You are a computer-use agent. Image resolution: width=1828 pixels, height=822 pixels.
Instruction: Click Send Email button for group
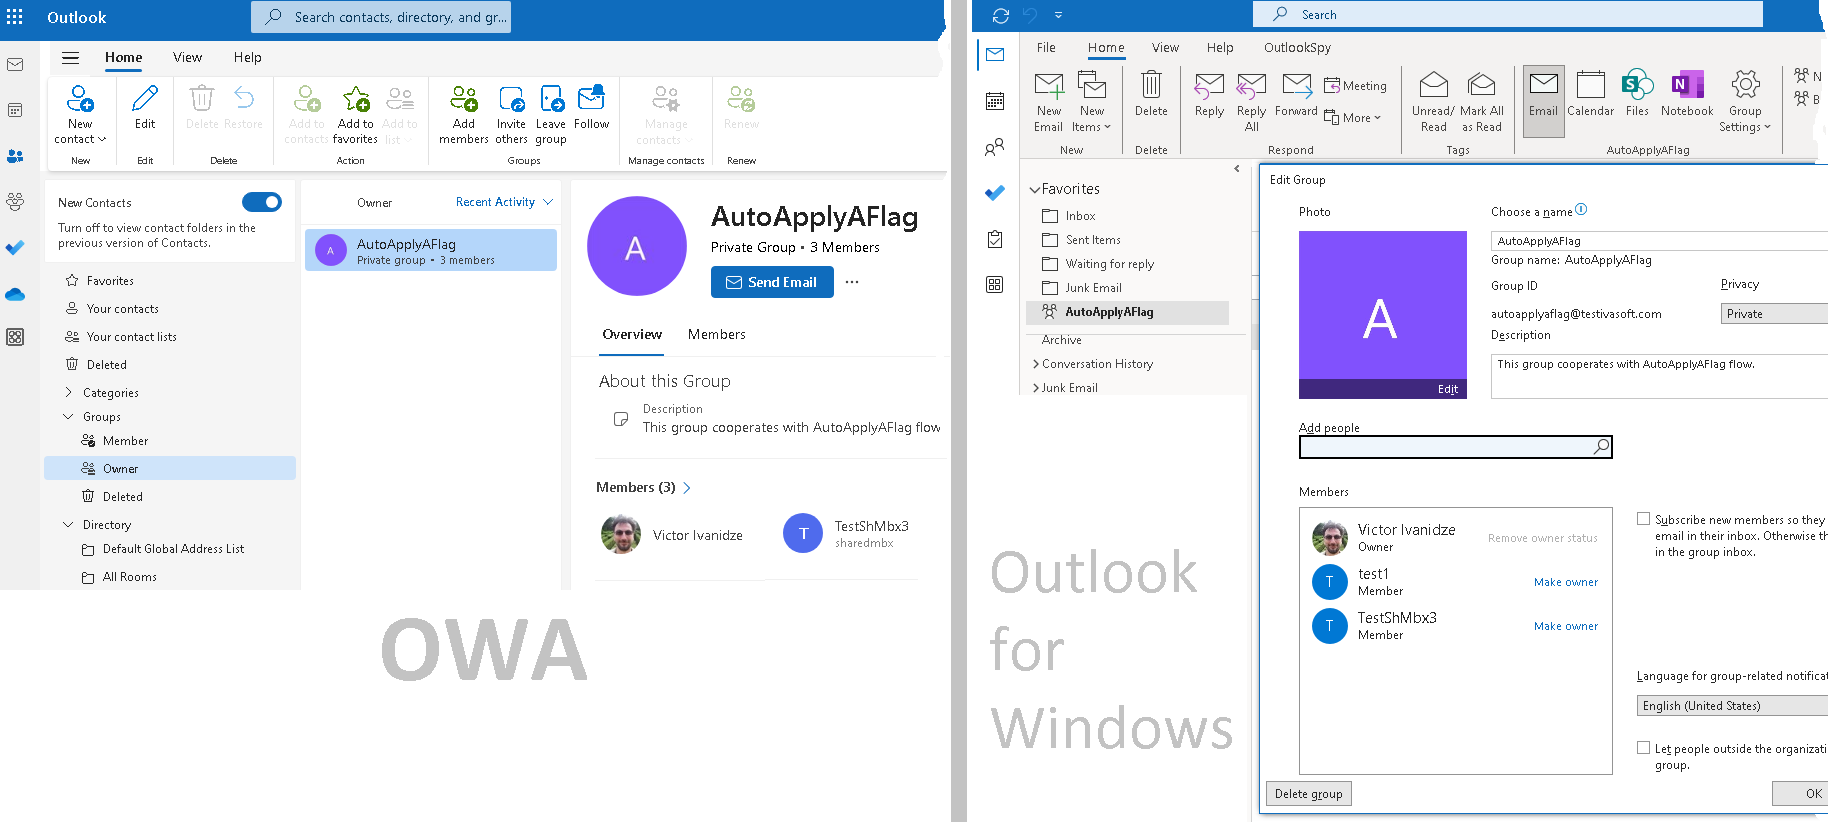coord(772,282)
